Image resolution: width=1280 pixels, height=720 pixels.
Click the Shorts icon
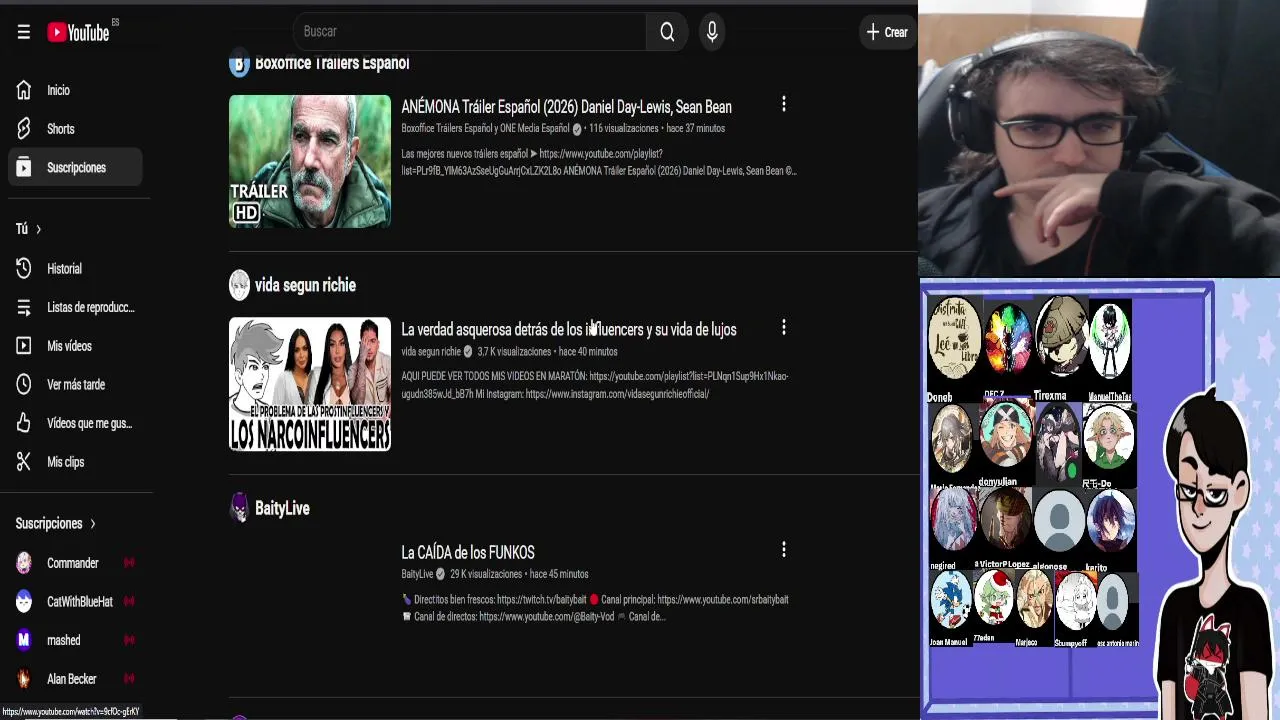click(x=24, y=129)
